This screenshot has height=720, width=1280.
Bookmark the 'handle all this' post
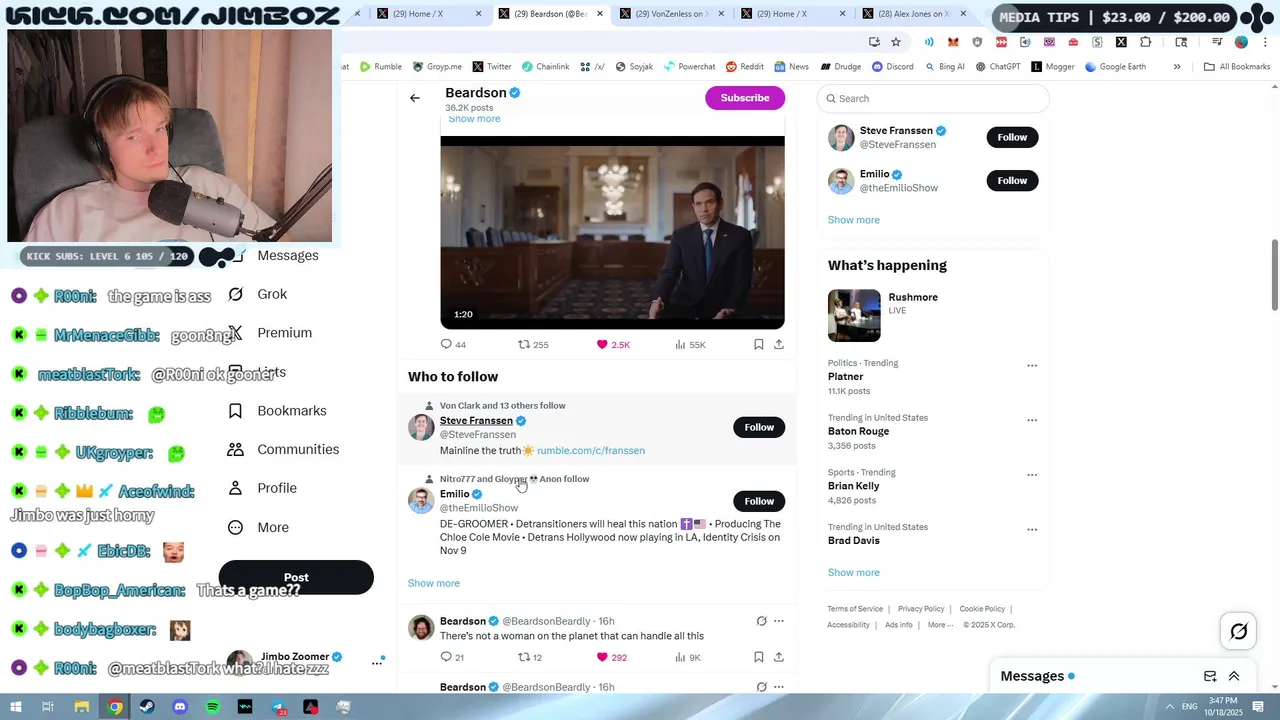(758, 657)
